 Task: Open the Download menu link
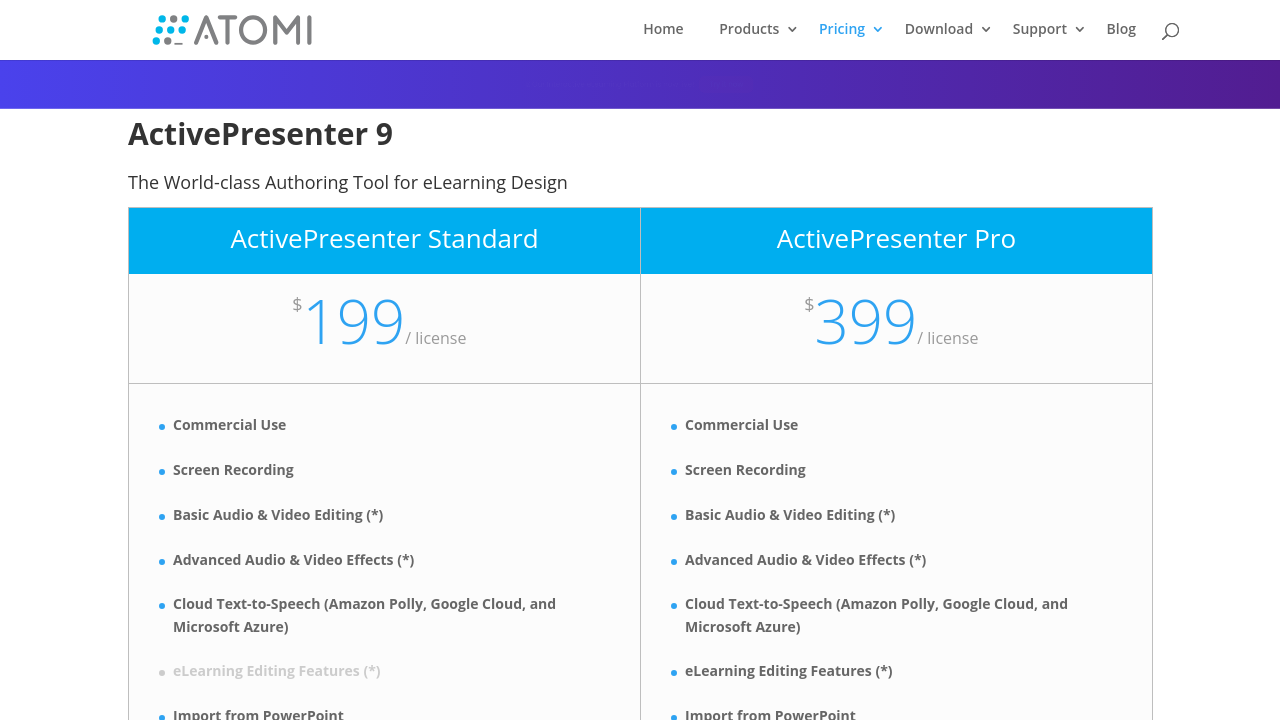point(938,29)
